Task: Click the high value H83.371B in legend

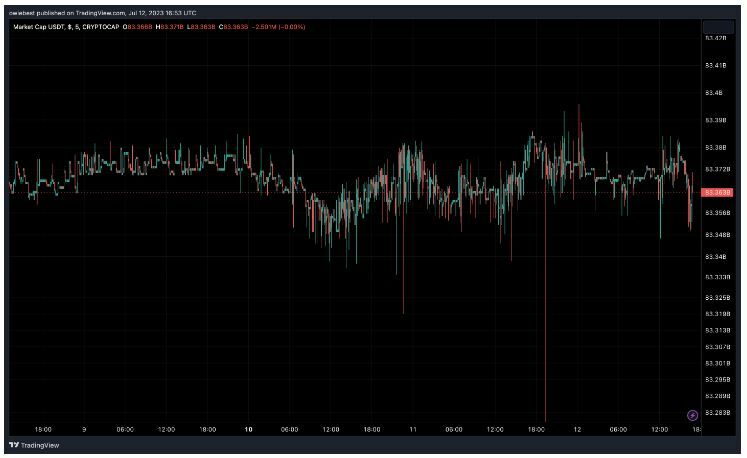Action: (x=171, y=26)
